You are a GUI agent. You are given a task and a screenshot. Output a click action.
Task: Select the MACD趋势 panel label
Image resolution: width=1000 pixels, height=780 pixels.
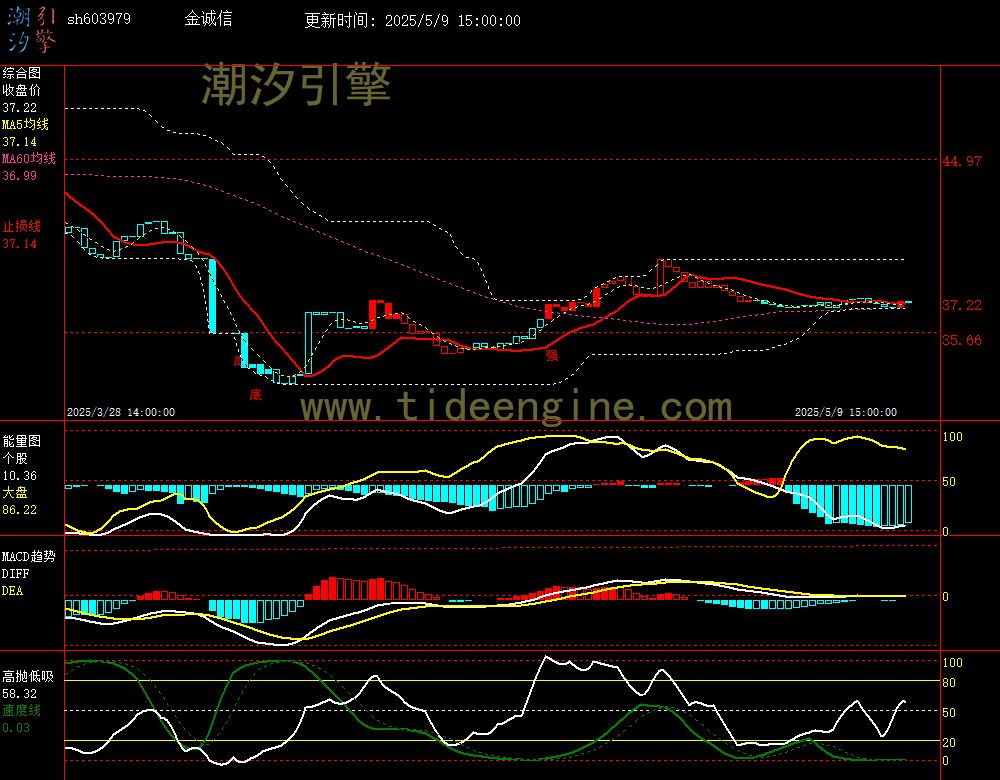[29, 557]
